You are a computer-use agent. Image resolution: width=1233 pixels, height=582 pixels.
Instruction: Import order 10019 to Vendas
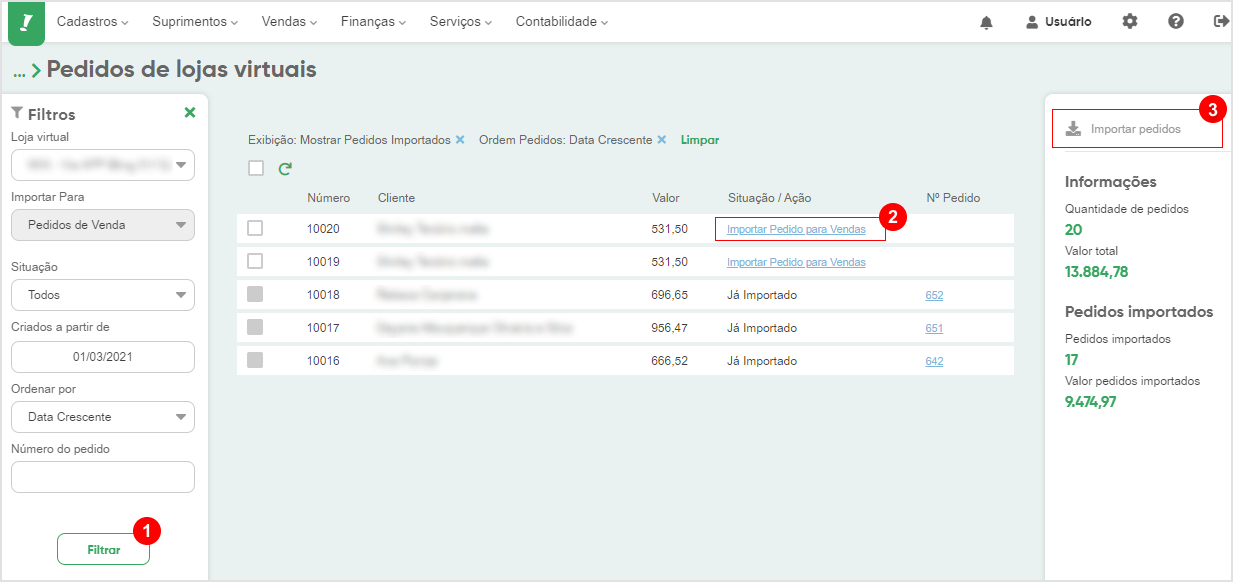796,262
